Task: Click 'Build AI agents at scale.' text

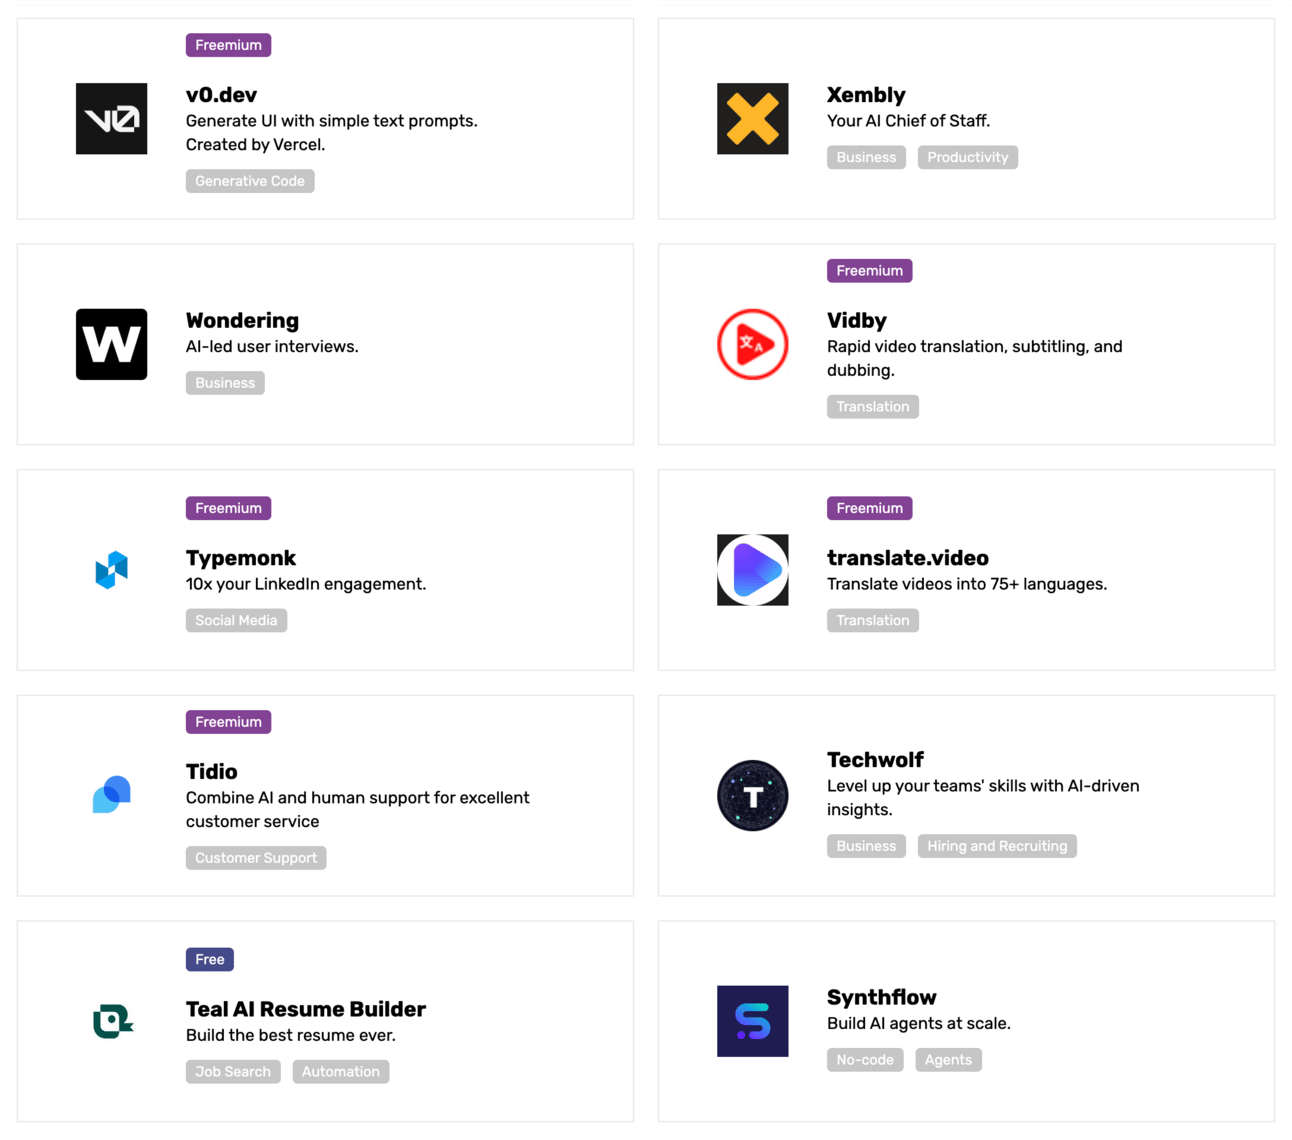Action: click(x=919, y=1023)
